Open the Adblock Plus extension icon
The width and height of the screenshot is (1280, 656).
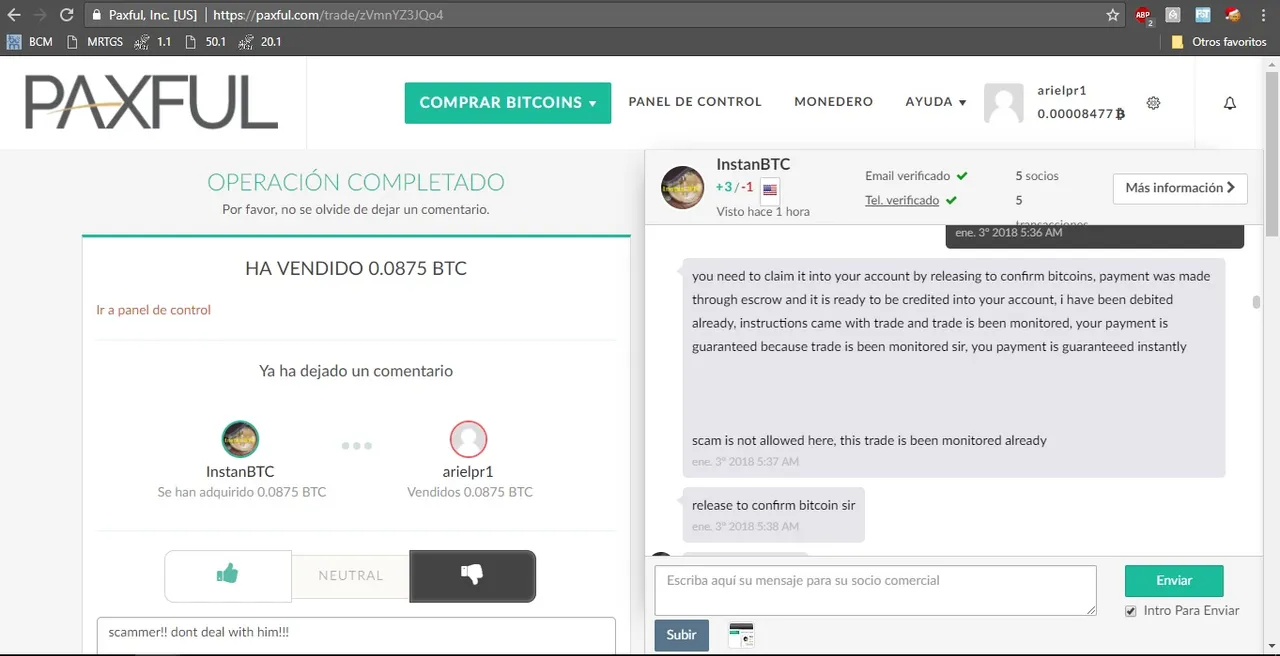[1143, 15]
